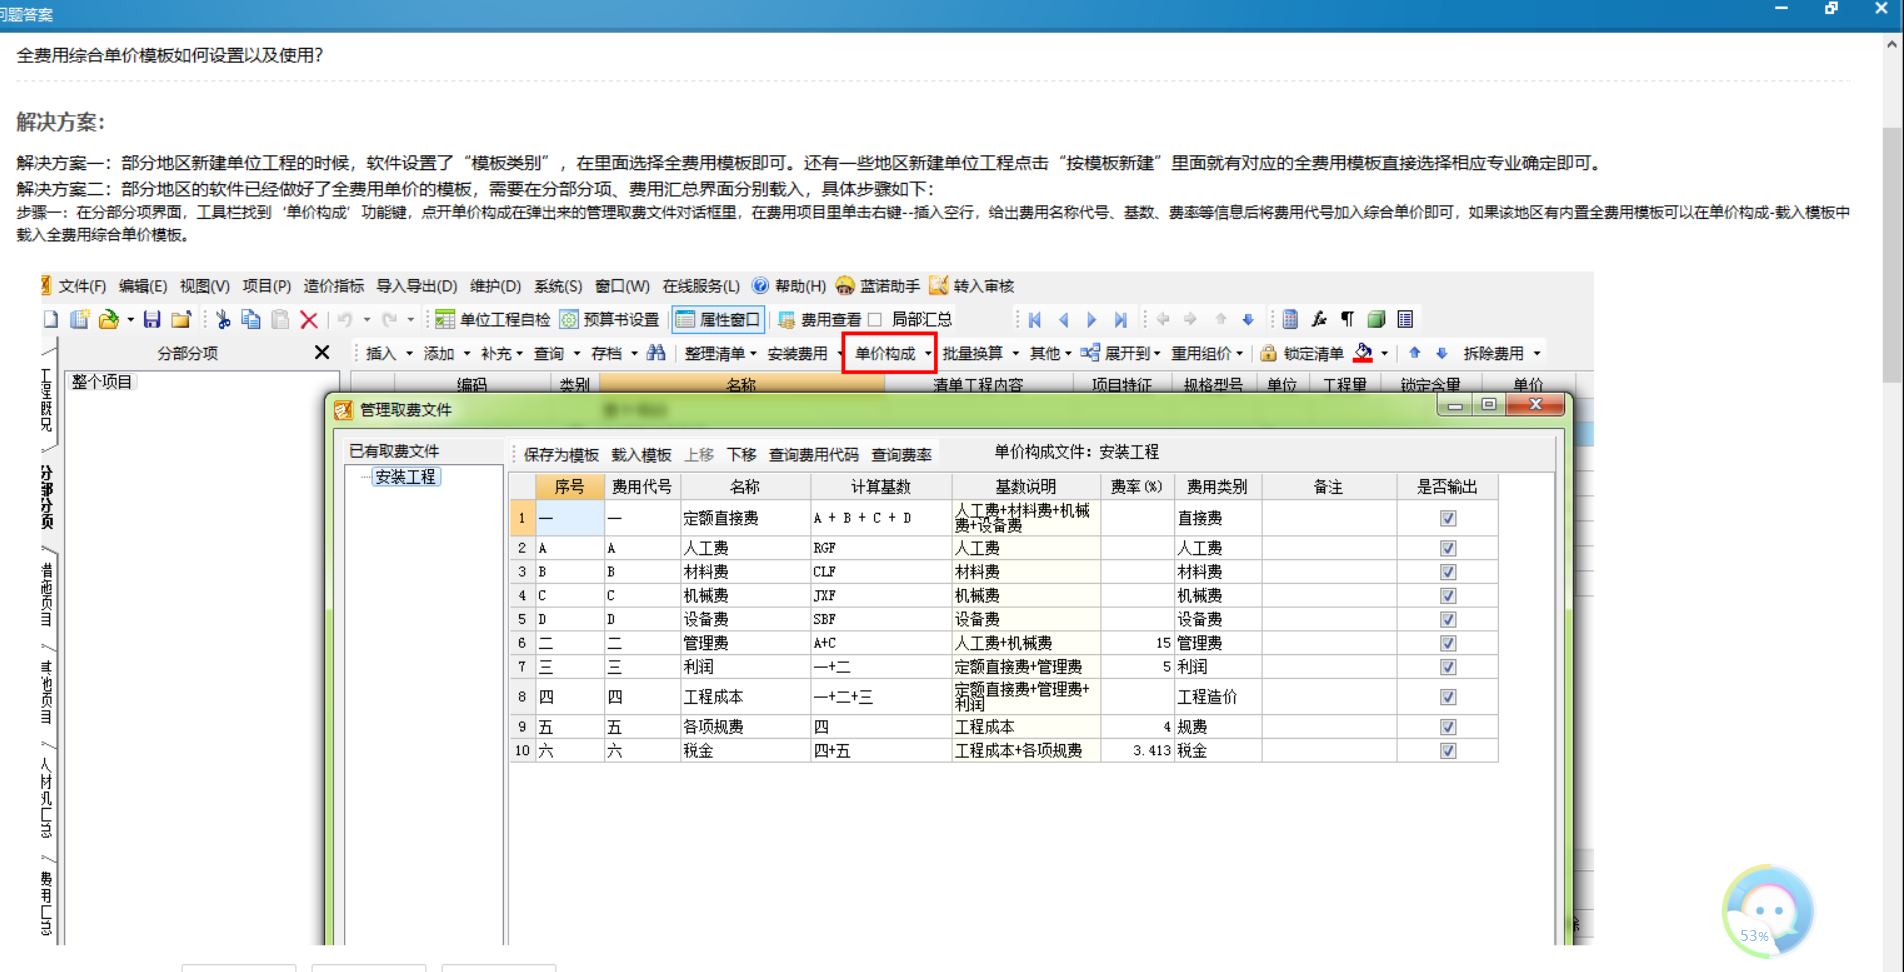The image size is (1904, 972).
Task: Click the 蓝诺助手 assistant icon
Action: pos(845,286)
